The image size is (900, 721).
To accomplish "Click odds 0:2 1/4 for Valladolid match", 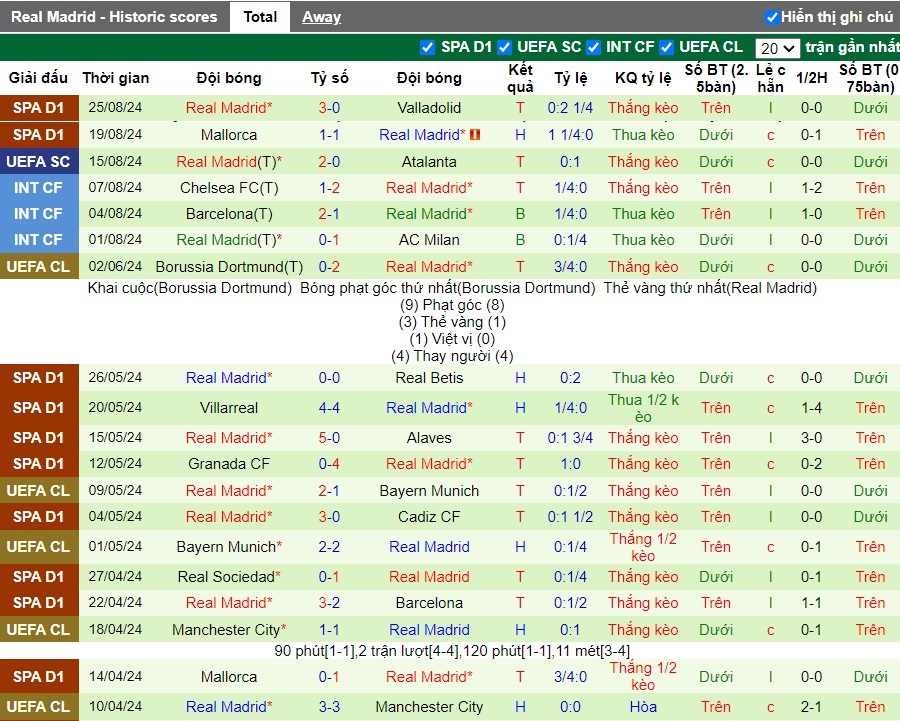I will click(x=570, y=108).
